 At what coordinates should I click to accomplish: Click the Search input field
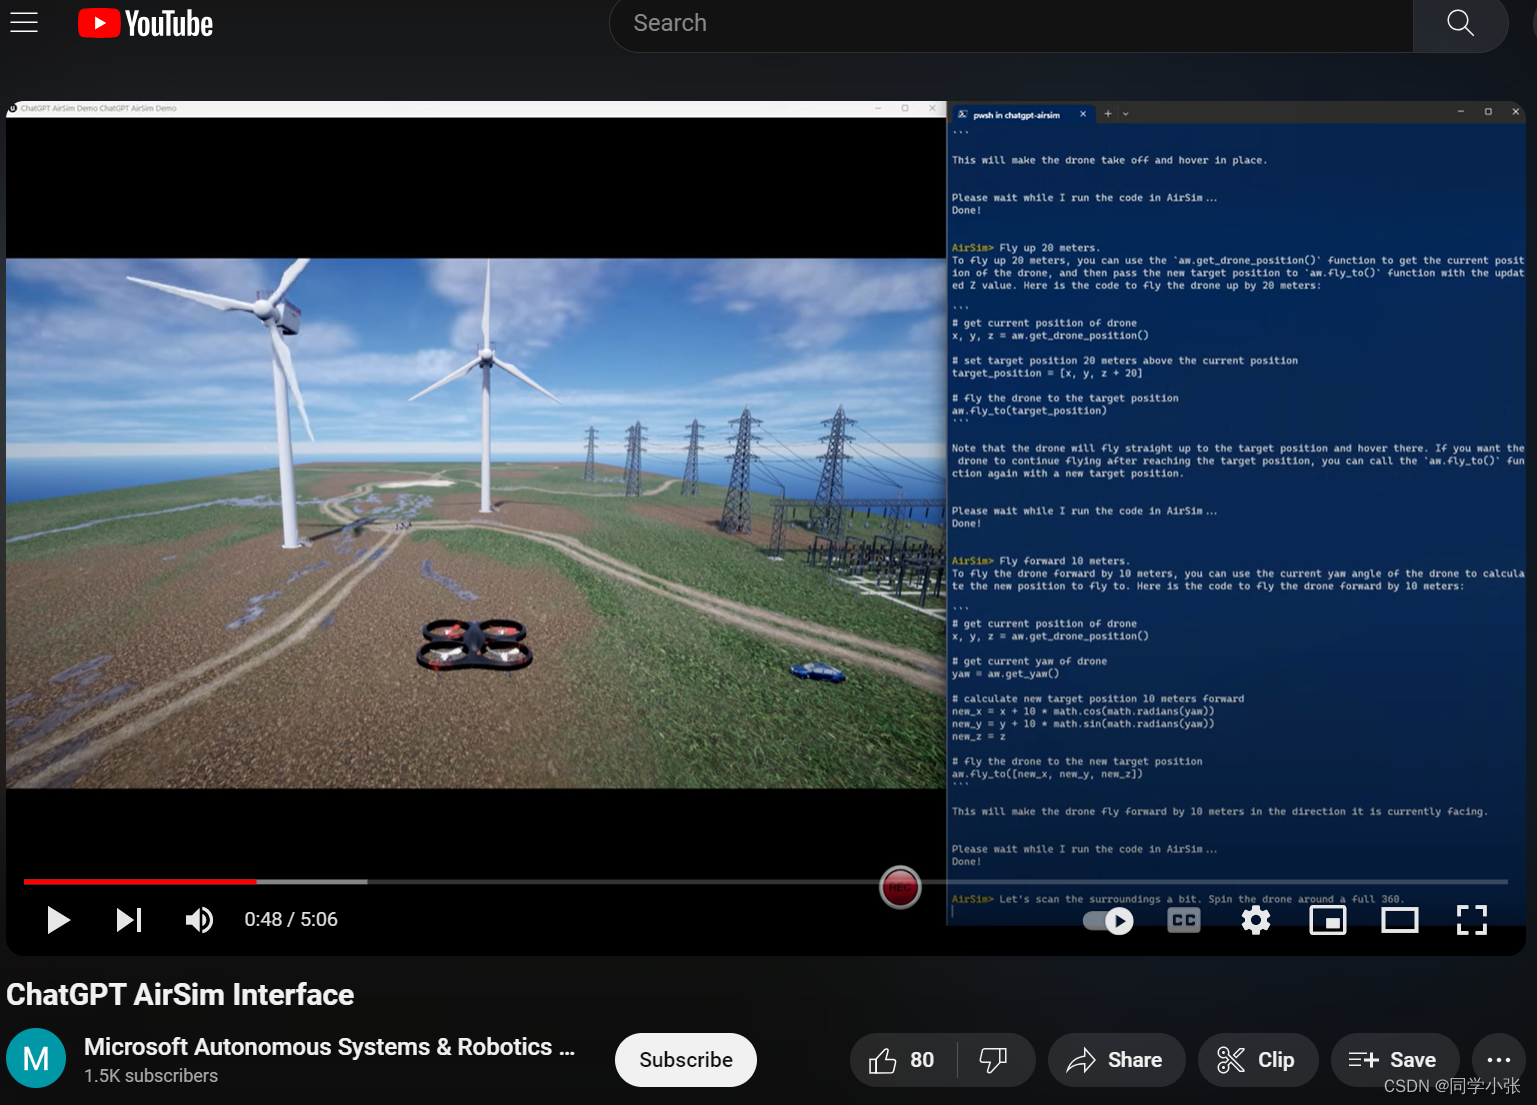pos(1010,23)
